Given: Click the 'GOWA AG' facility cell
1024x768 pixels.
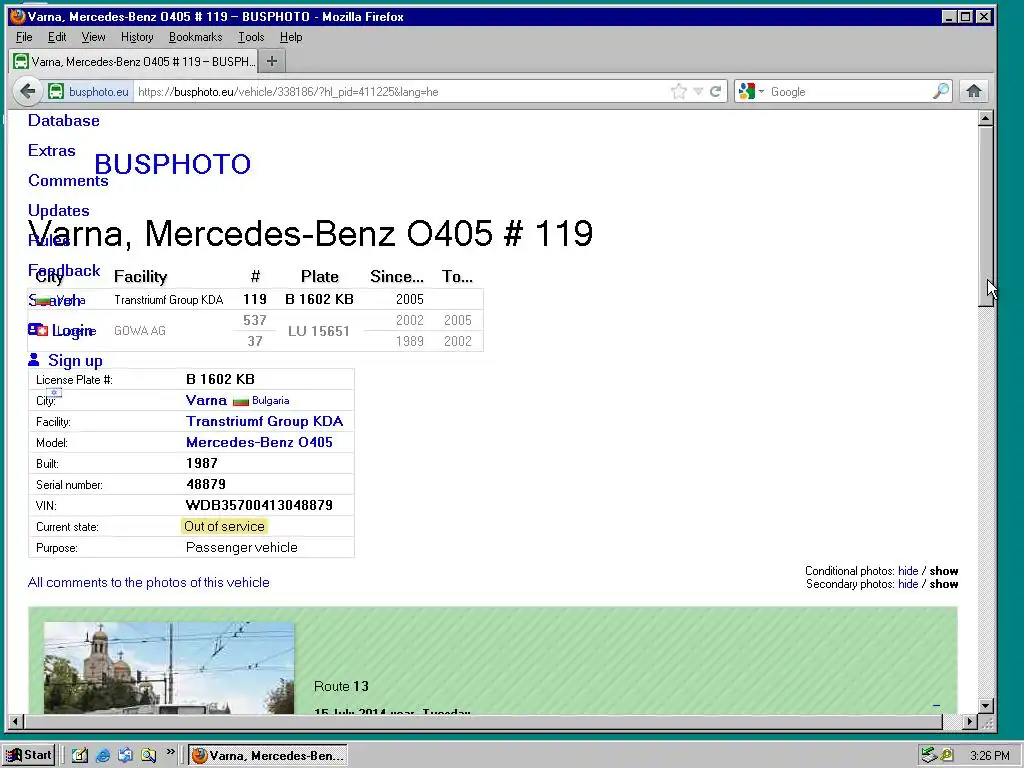Looking at the screenshot, I should click(140, 331).
